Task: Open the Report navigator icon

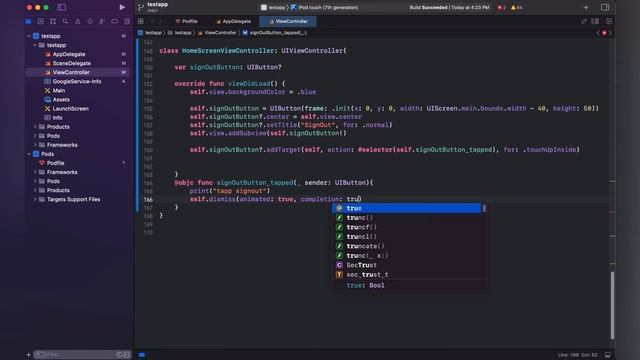Action: (127, 21)
